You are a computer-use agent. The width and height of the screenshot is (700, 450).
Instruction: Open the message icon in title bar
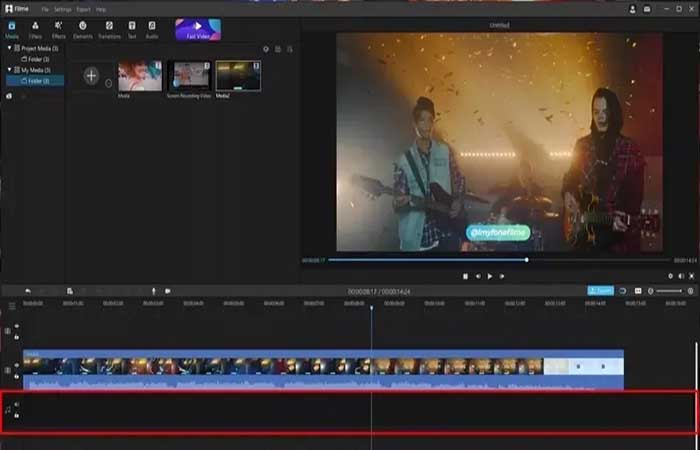pos(647,9)
